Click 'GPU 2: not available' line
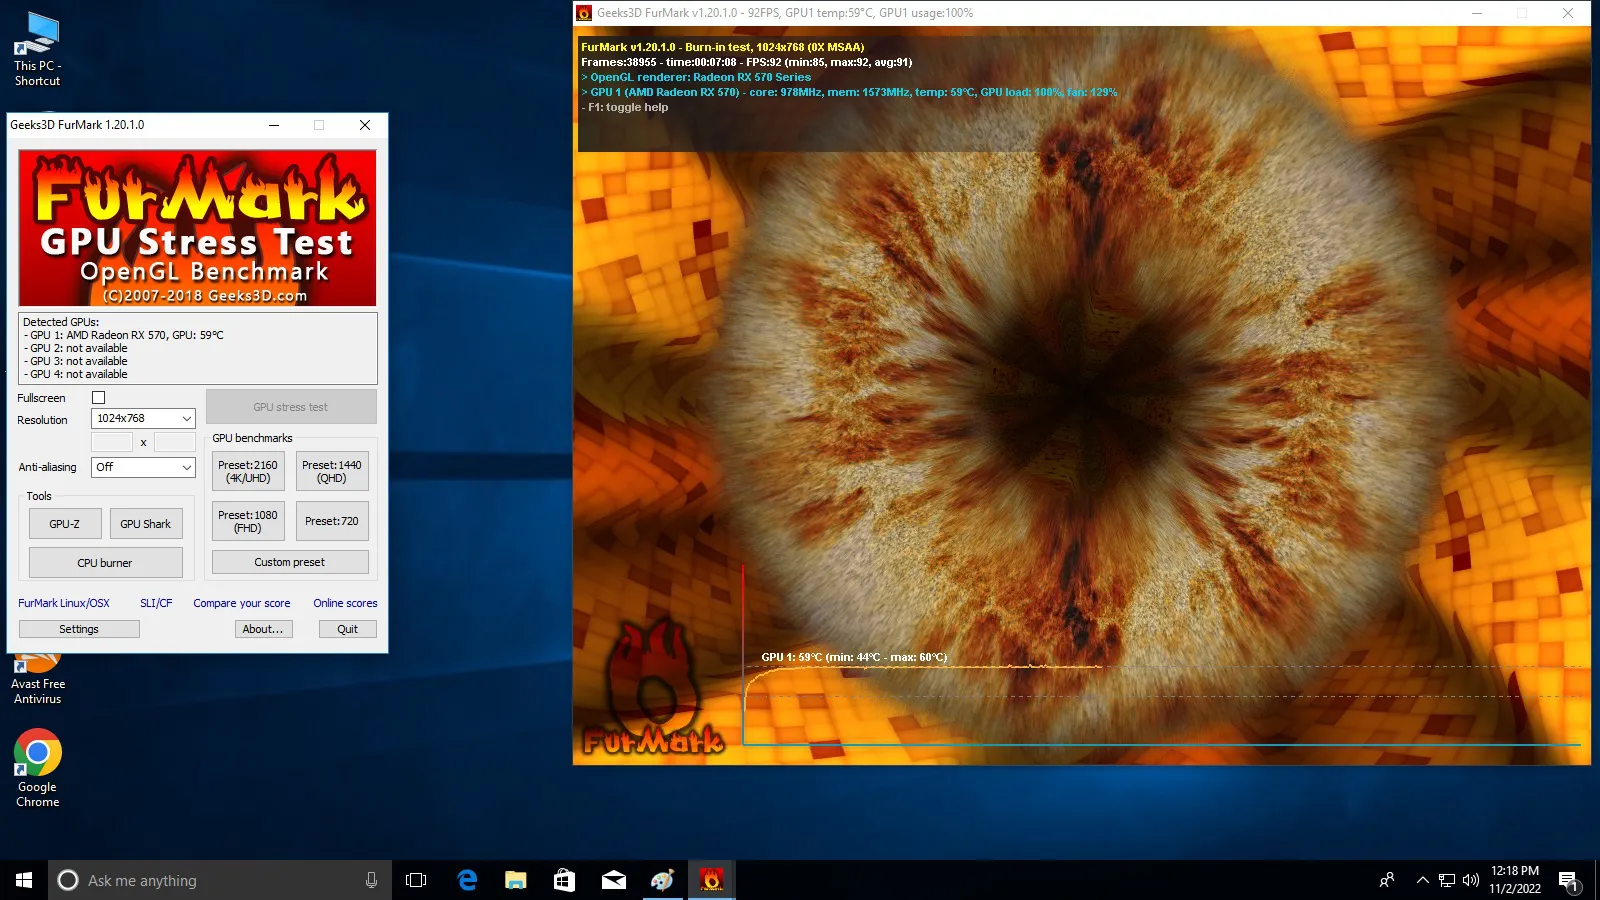Image resolution: width=1600 pixels, height=900 pixels. (76, 348)
